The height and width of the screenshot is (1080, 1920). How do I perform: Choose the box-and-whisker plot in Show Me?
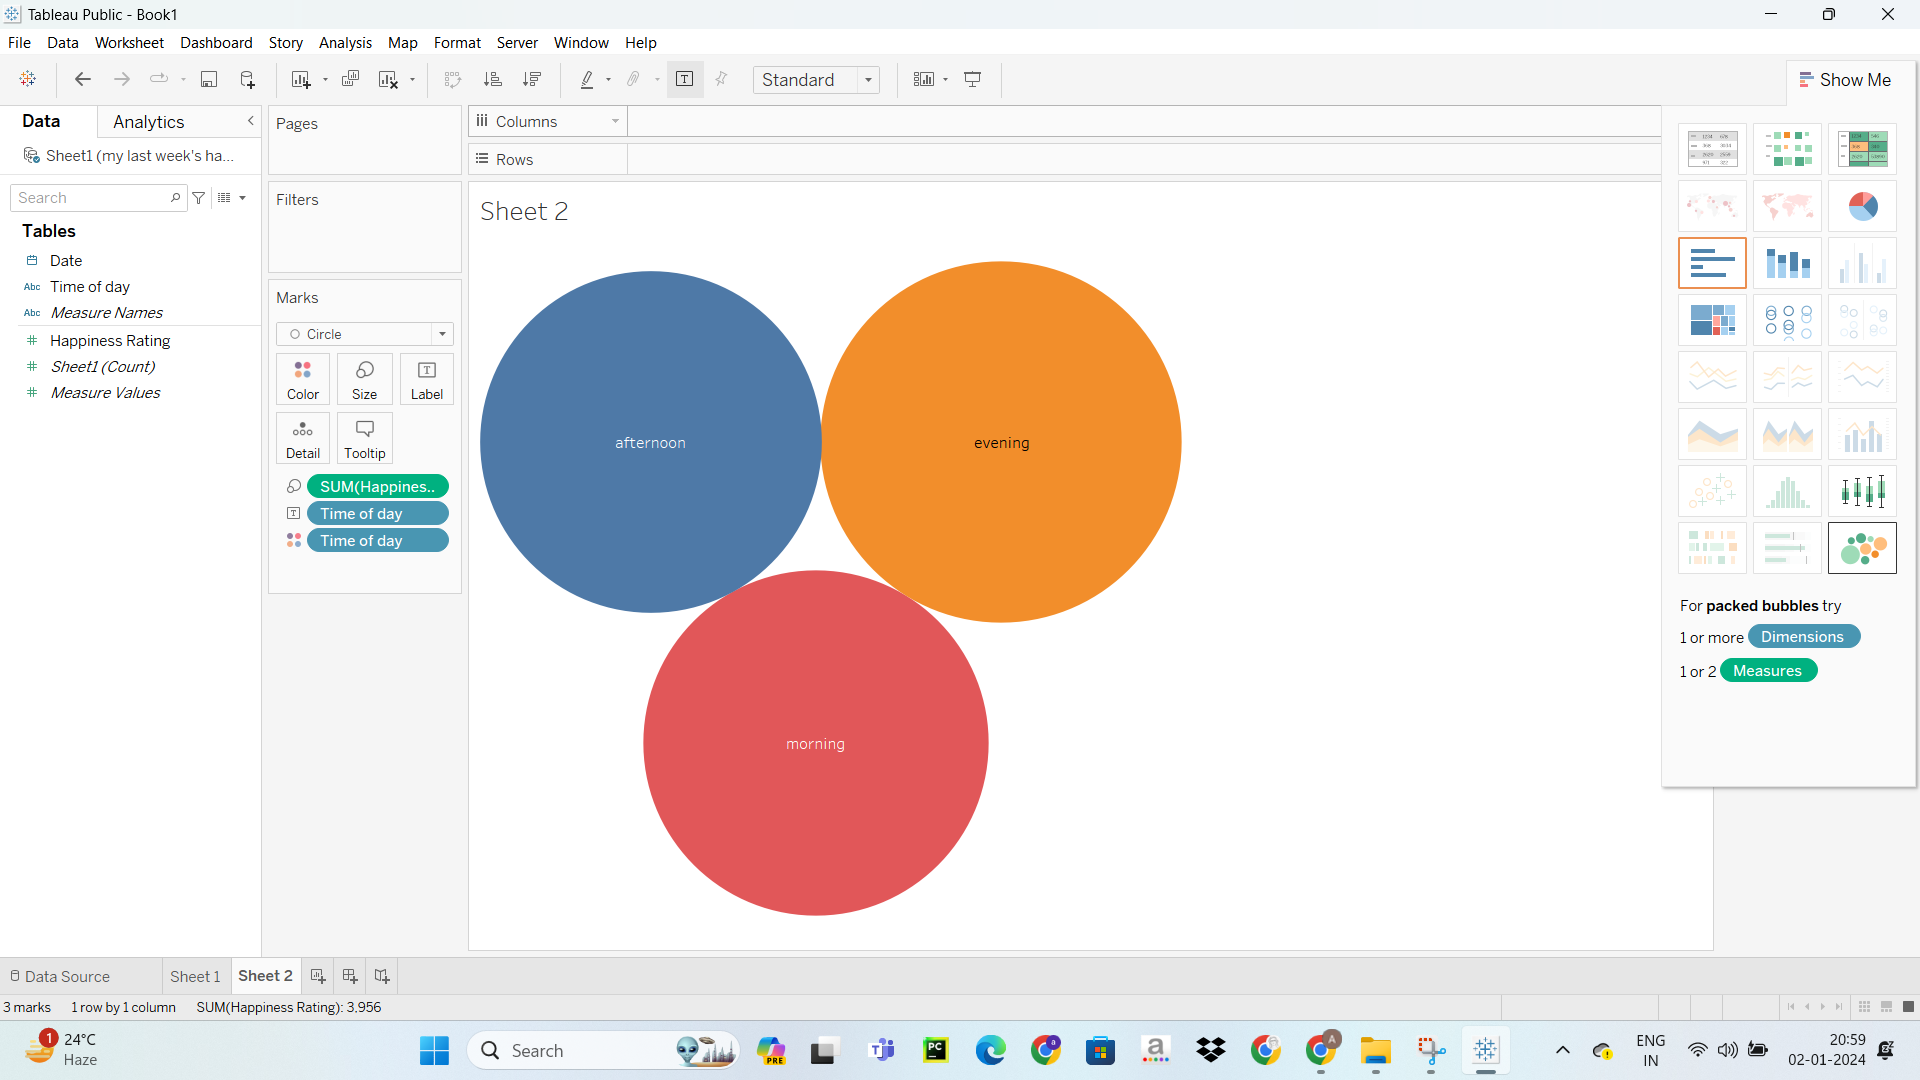click(1862, 491)
